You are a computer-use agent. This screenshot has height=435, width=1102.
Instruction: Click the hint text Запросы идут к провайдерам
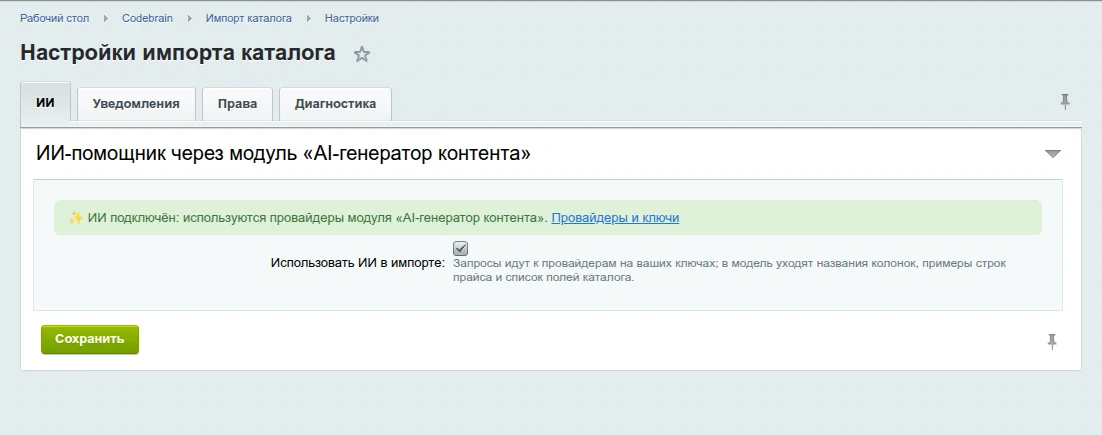[730, 270]
